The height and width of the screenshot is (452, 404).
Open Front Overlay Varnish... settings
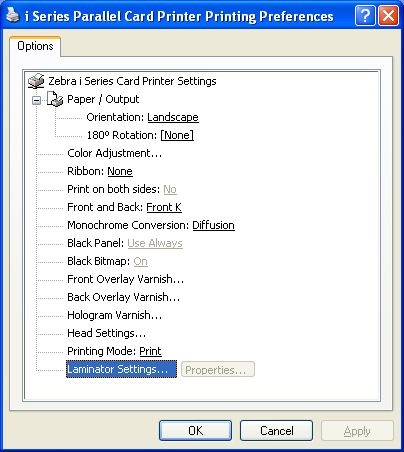(x=125, y=279)
